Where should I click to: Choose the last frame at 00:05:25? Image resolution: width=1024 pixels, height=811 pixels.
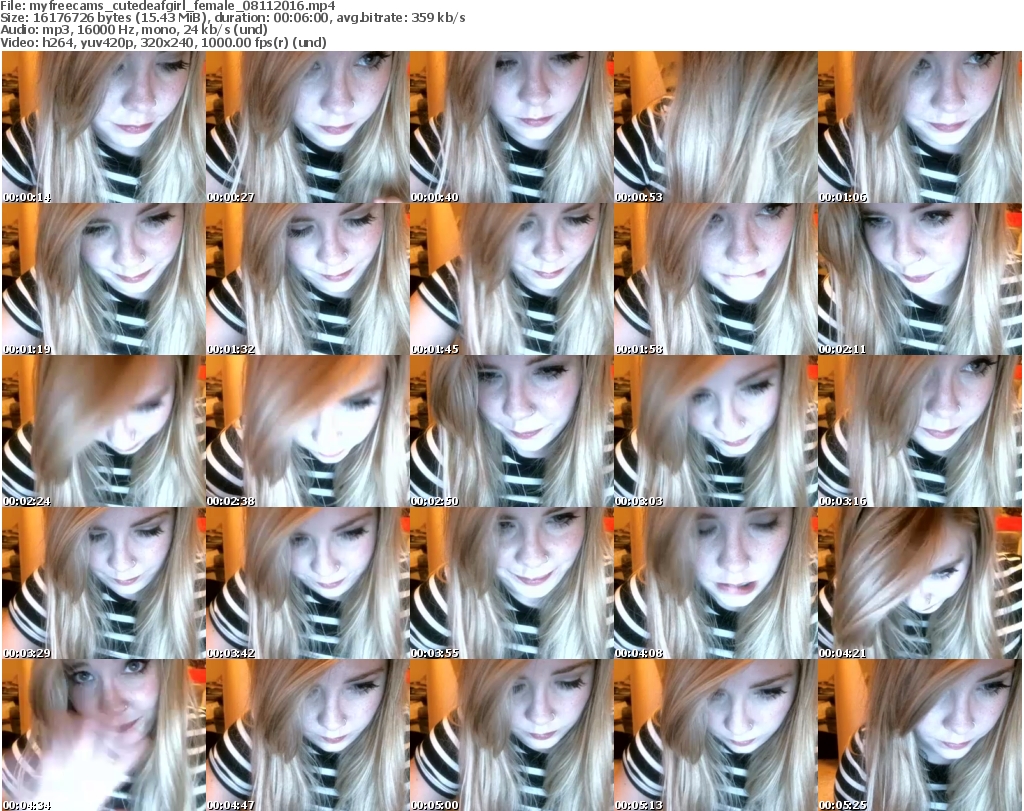click(919, 735)
